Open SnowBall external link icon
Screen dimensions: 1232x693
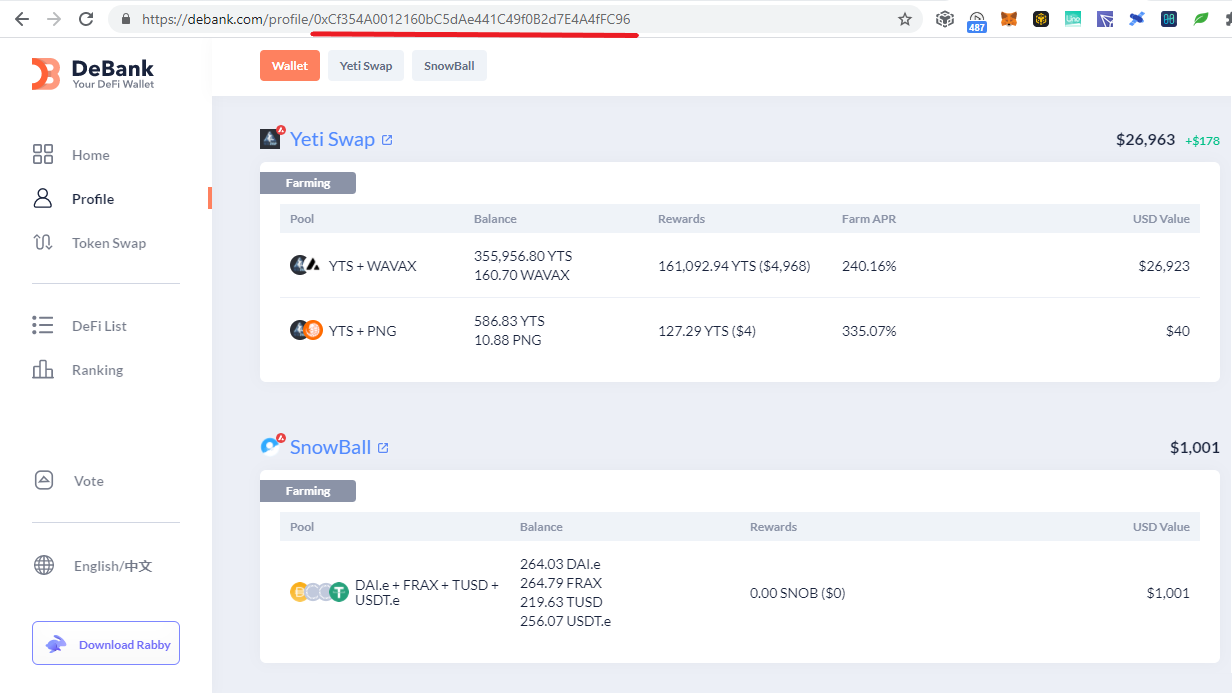pyautogui.click(x=383, y=448)
